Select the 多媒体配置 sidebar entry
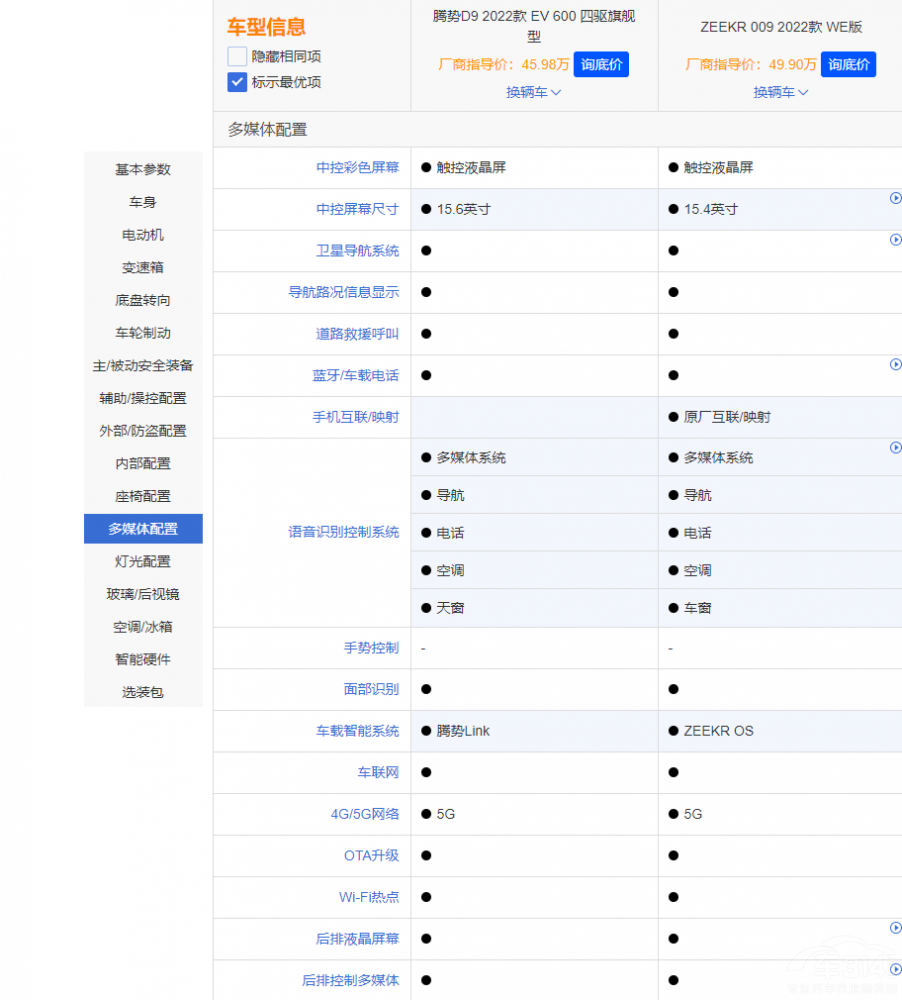 coord(143,528)
